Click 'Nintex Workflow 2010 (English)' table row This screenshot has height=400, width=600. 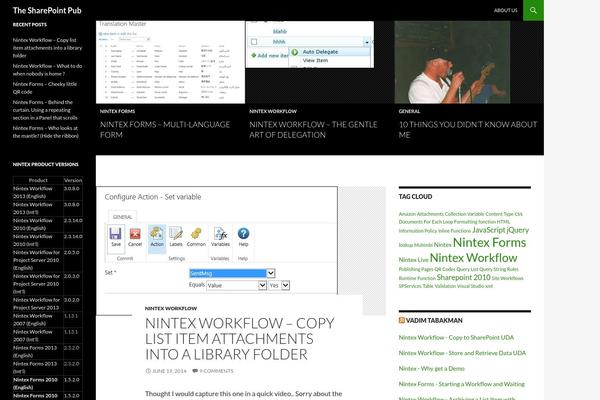tap(47, 224)
